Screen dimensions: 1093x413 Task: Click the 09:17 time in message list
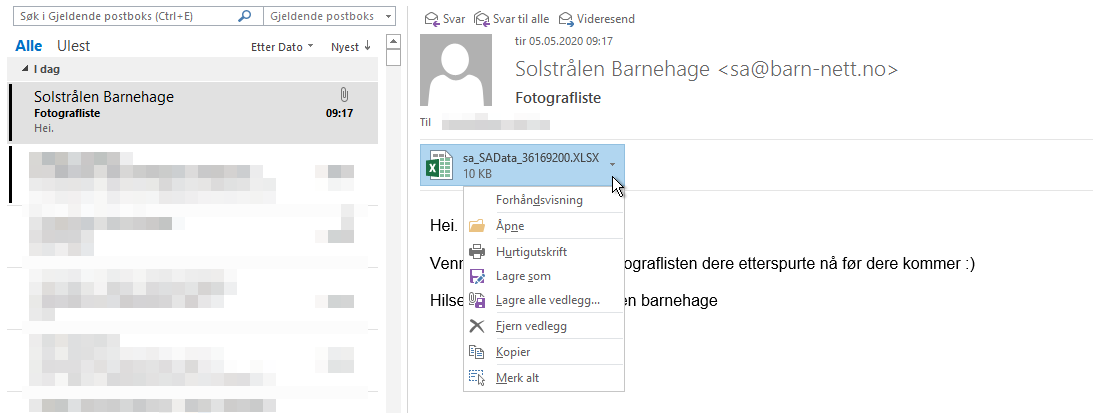click(339, 113)
